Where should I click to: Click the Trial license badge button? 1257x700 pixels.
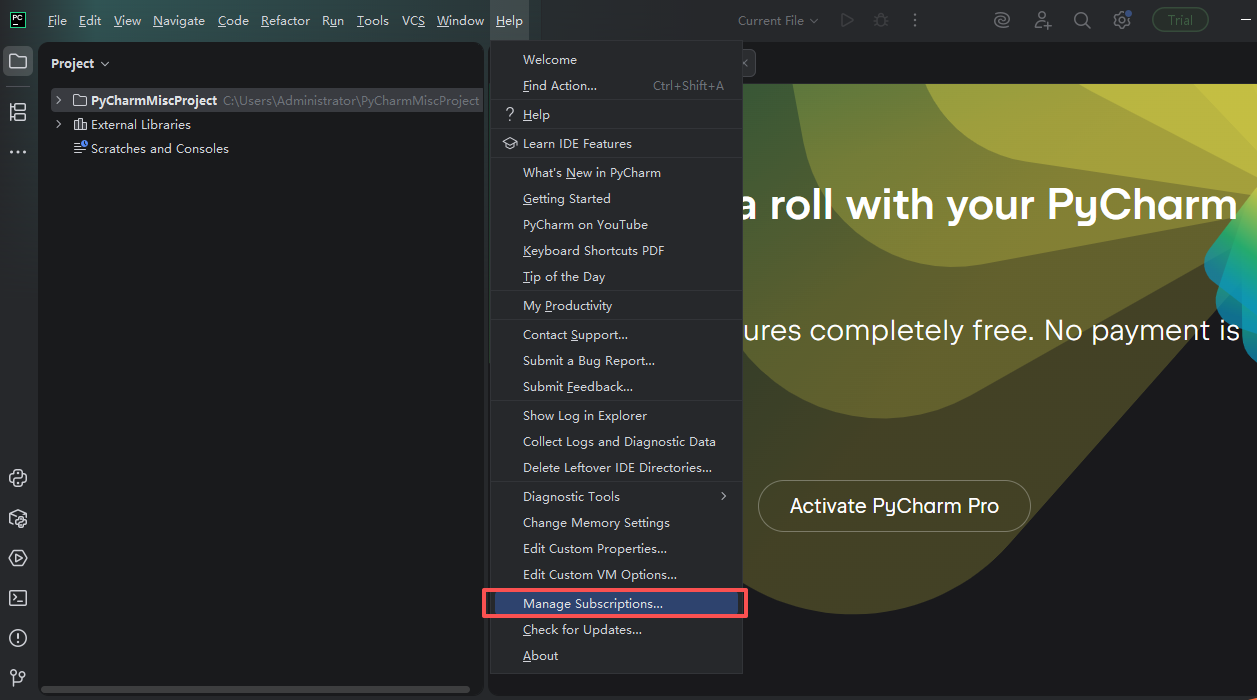[1180, 20]
